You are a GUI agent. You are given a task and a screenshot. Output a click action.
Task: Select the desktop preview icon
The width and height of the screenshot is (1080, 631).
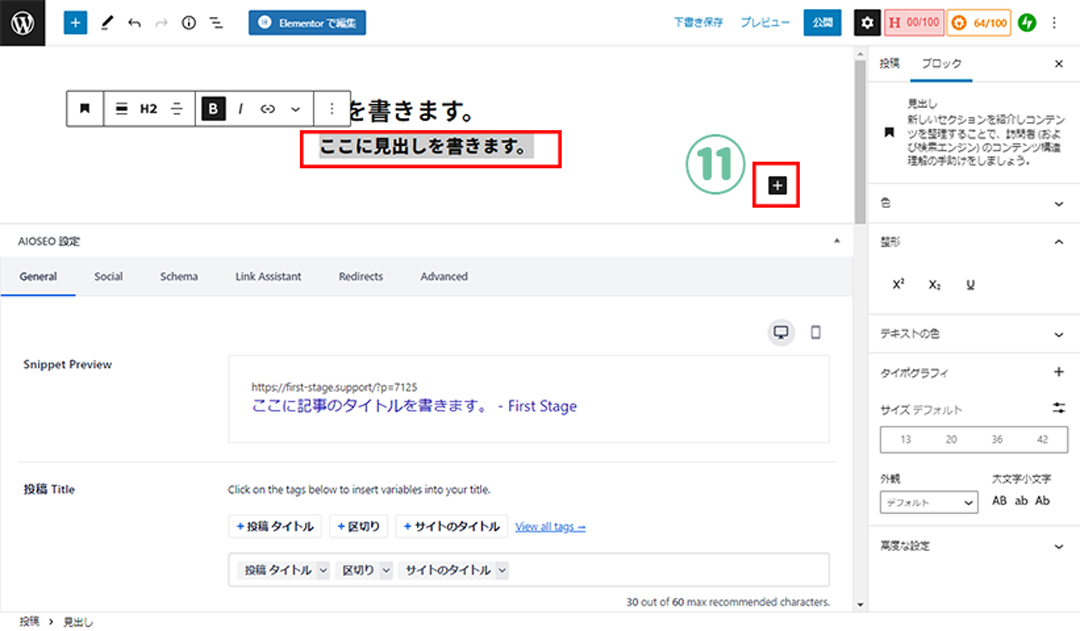782,332
